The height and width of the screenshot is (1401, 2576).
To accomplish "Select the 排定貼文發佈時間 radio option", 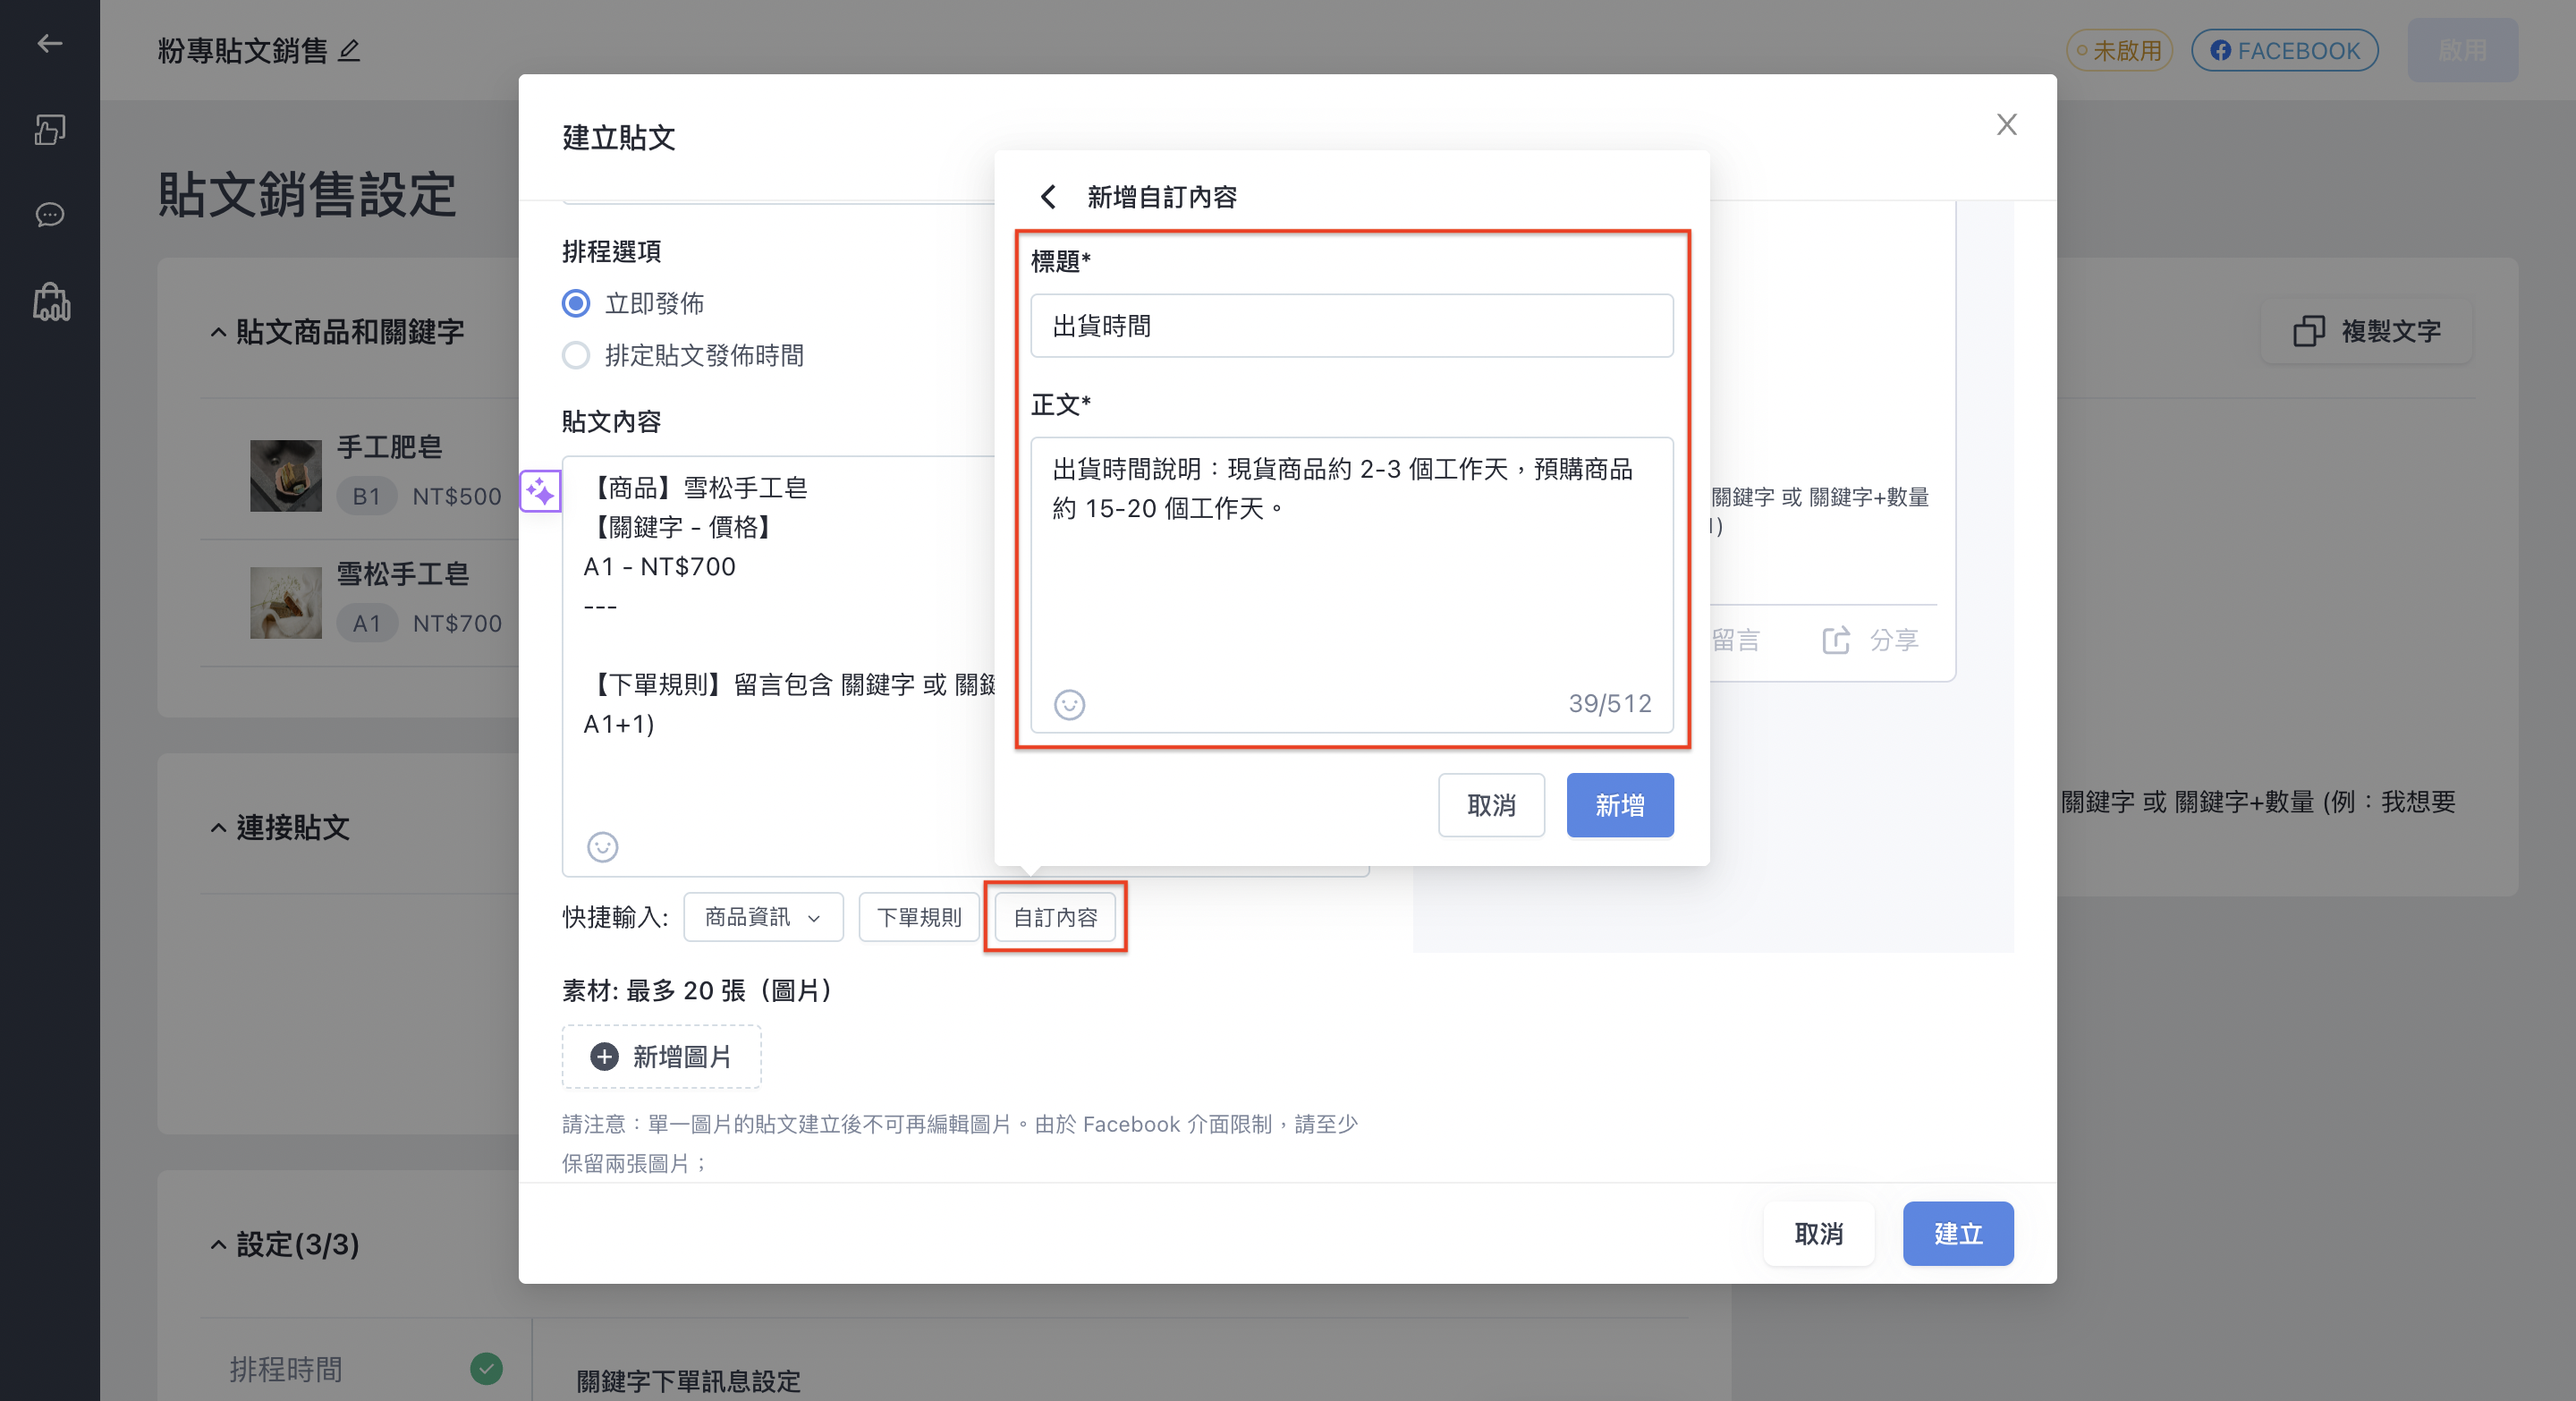I will click(576, 355).
